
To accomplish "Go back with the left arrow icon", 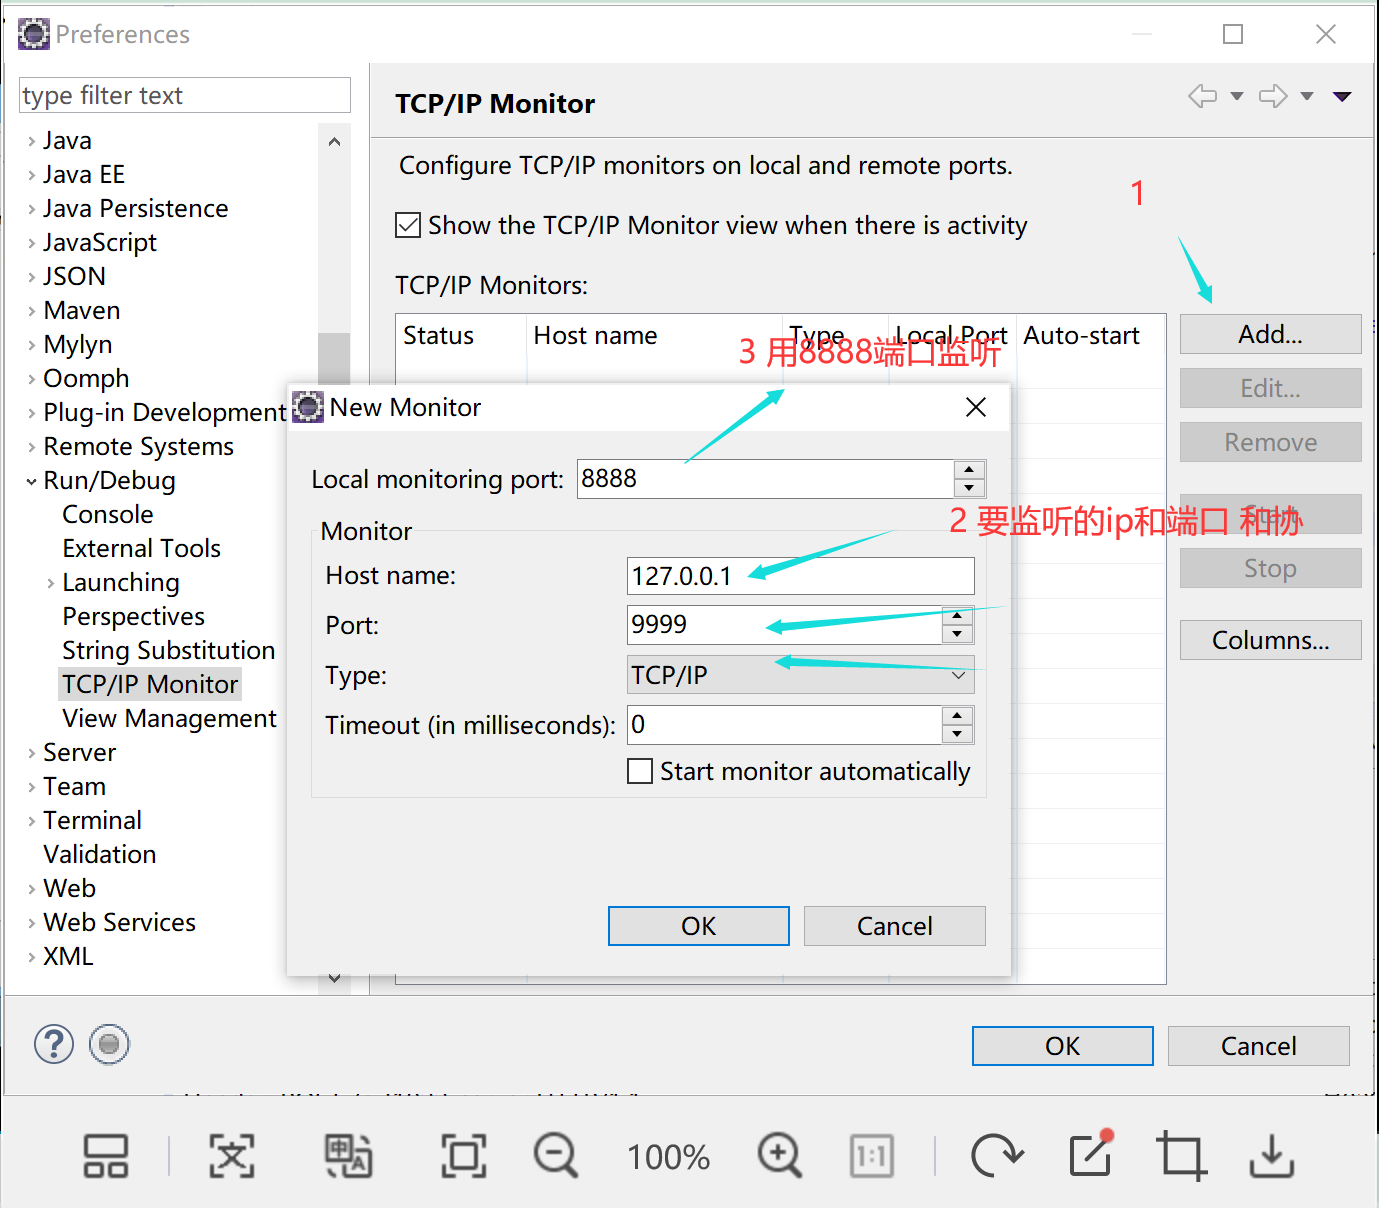I will (1202, 96).
